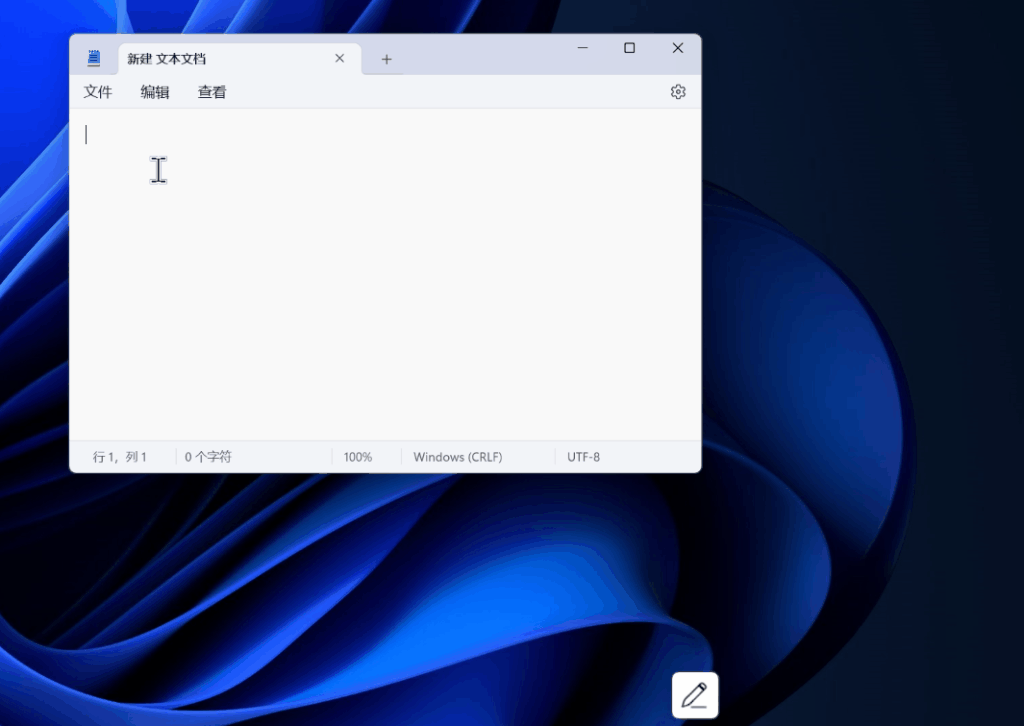
Task: Close the Notepad window
Action: pyautogui.click(x=677, y=48)
